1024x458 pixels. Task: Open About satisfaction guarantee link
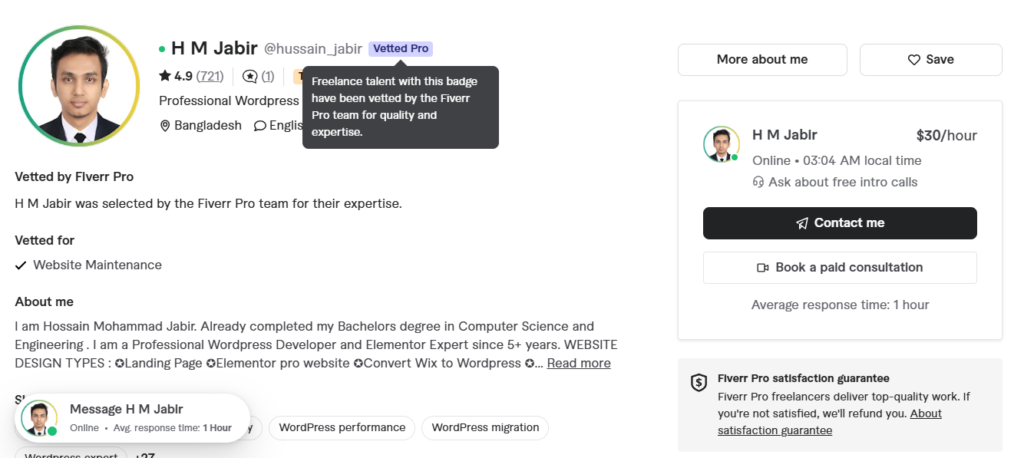tap(829, 422)
